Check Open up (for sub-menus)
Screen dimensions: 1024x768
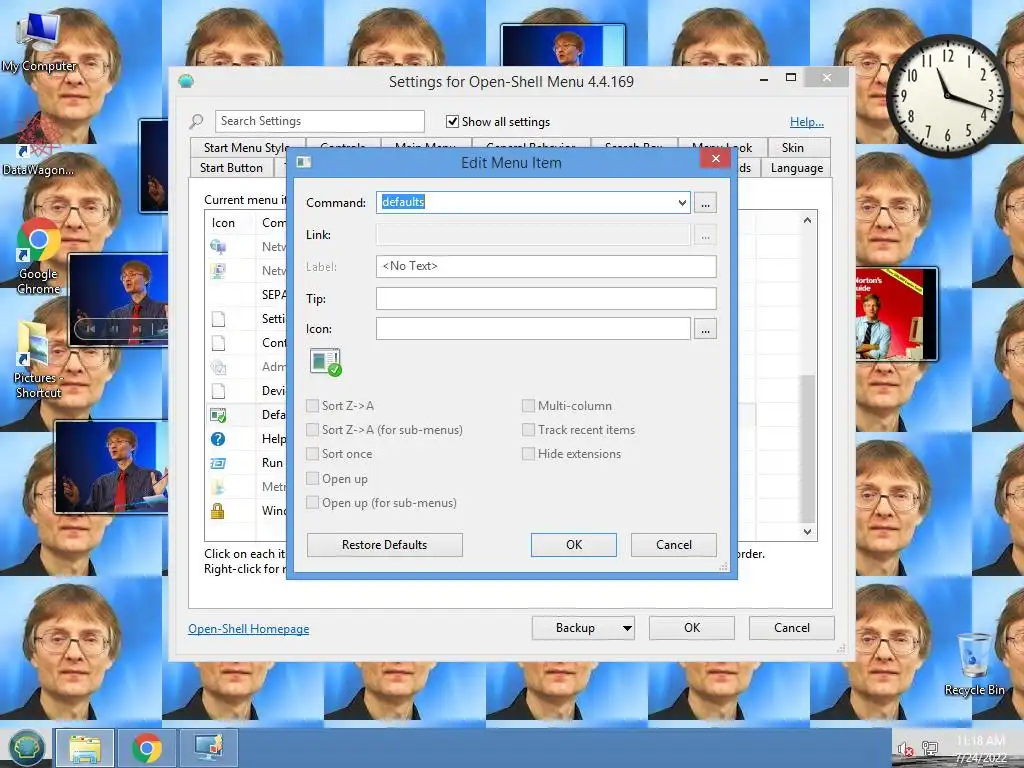(312, 503)
